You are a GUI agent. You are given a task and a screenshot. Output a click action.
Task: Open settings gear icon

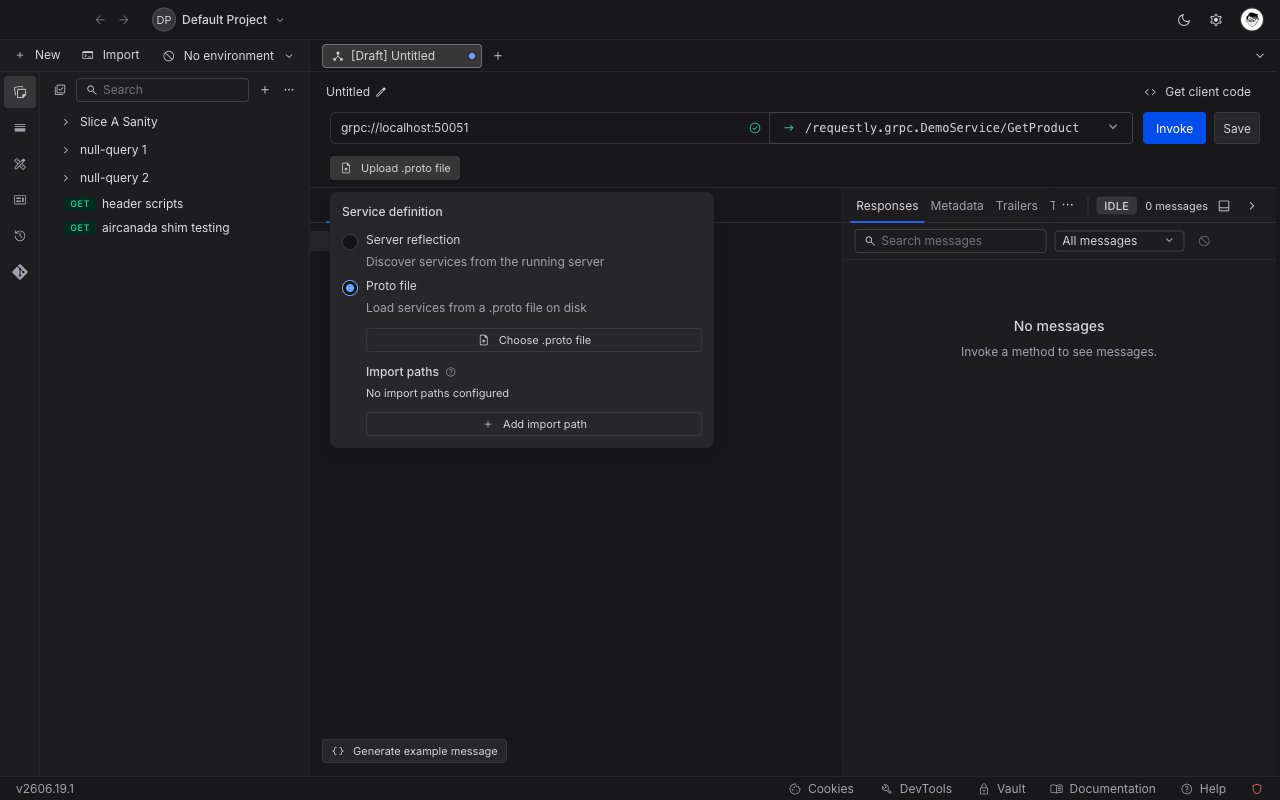1216,20
